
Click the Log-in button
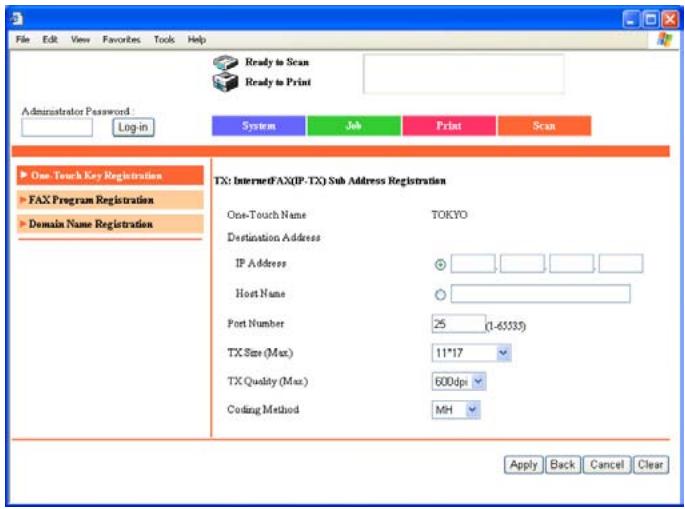click(133, 128)
